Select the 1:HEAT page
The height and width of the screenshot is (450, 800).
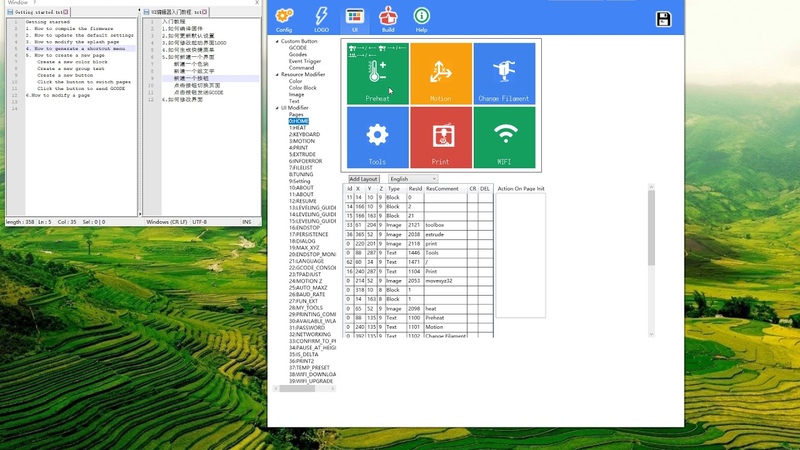click(x=298, y=128)
